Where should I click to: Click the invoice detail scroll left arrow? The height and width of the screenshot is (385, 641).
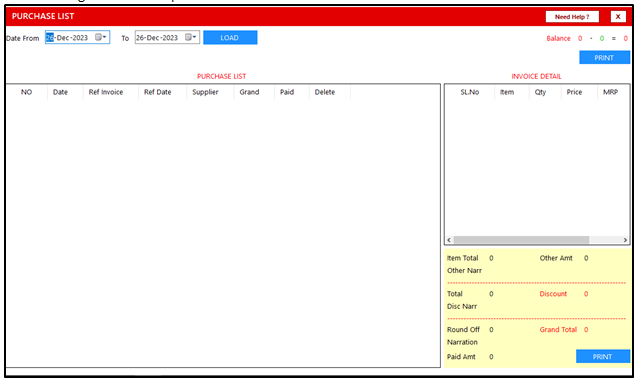point(449,240)
